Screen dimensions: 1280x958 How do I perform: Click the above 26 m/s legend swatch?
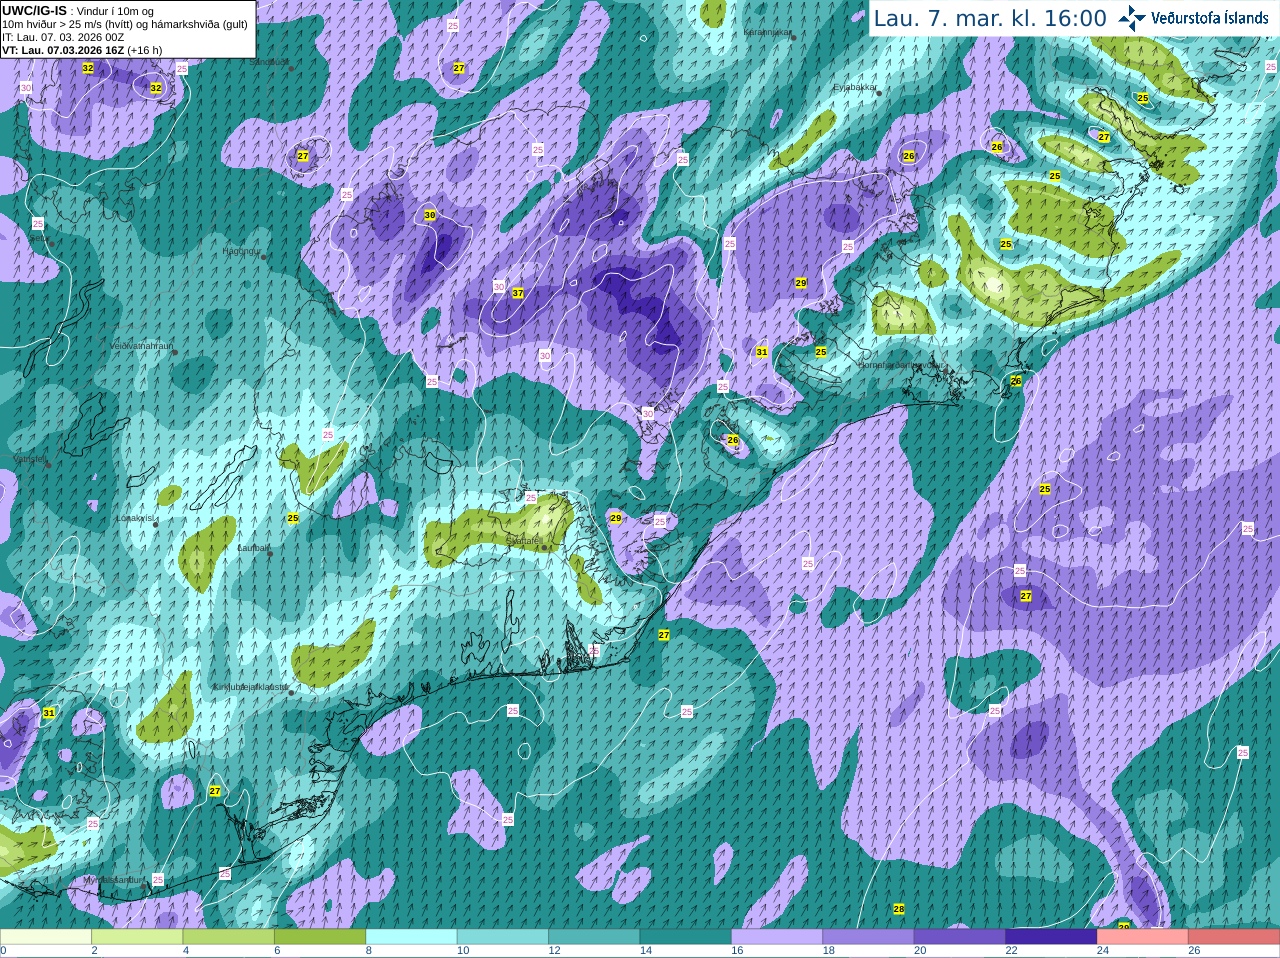click(x=1234, y=937)
